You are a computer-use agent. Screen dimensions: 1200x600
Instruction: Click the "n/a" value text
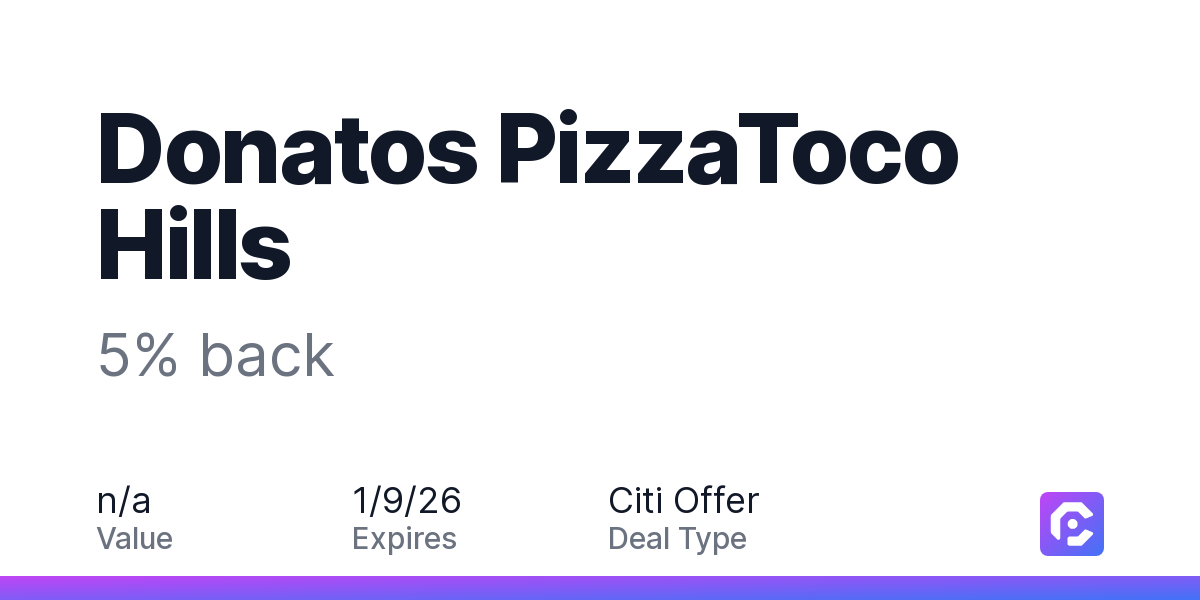click(124, 500)
